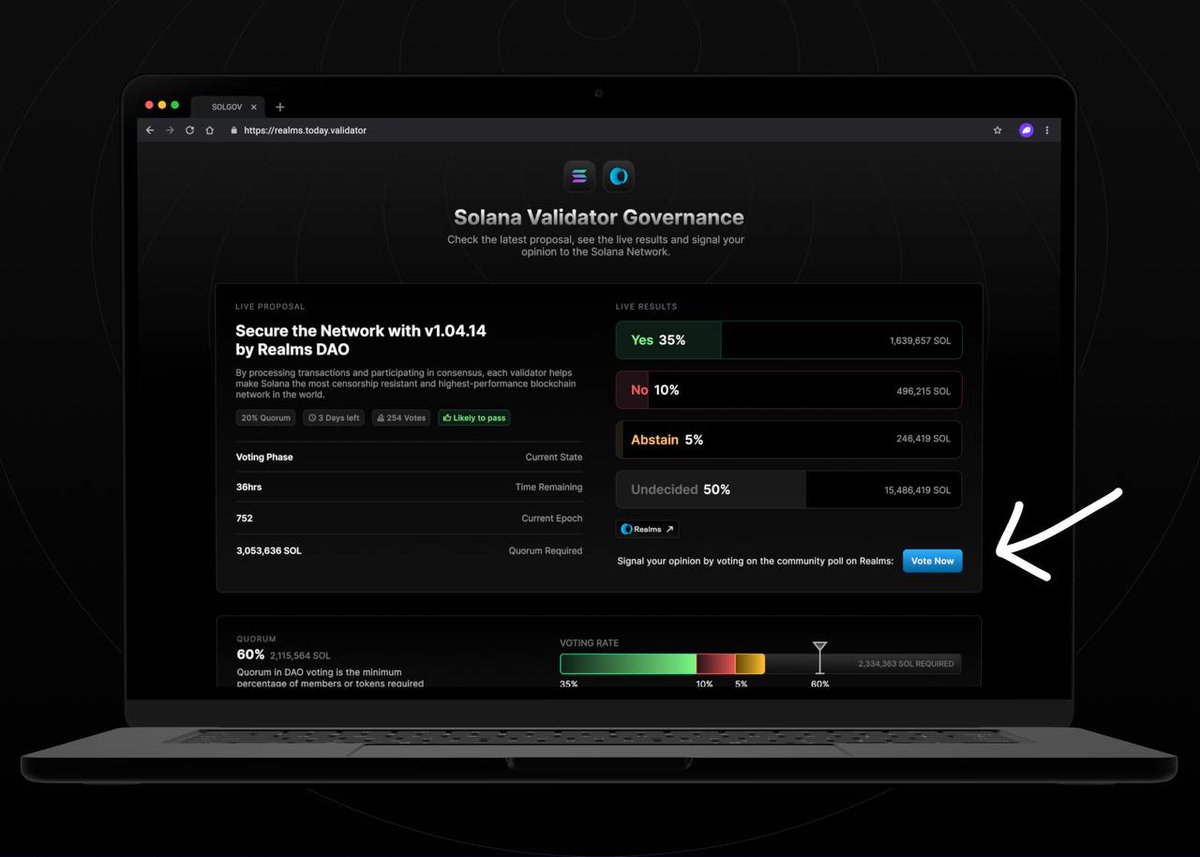
Task: Click the 2,115,564 SOL quorum amount
Action: pyautogui.click(x=300, y=656)
